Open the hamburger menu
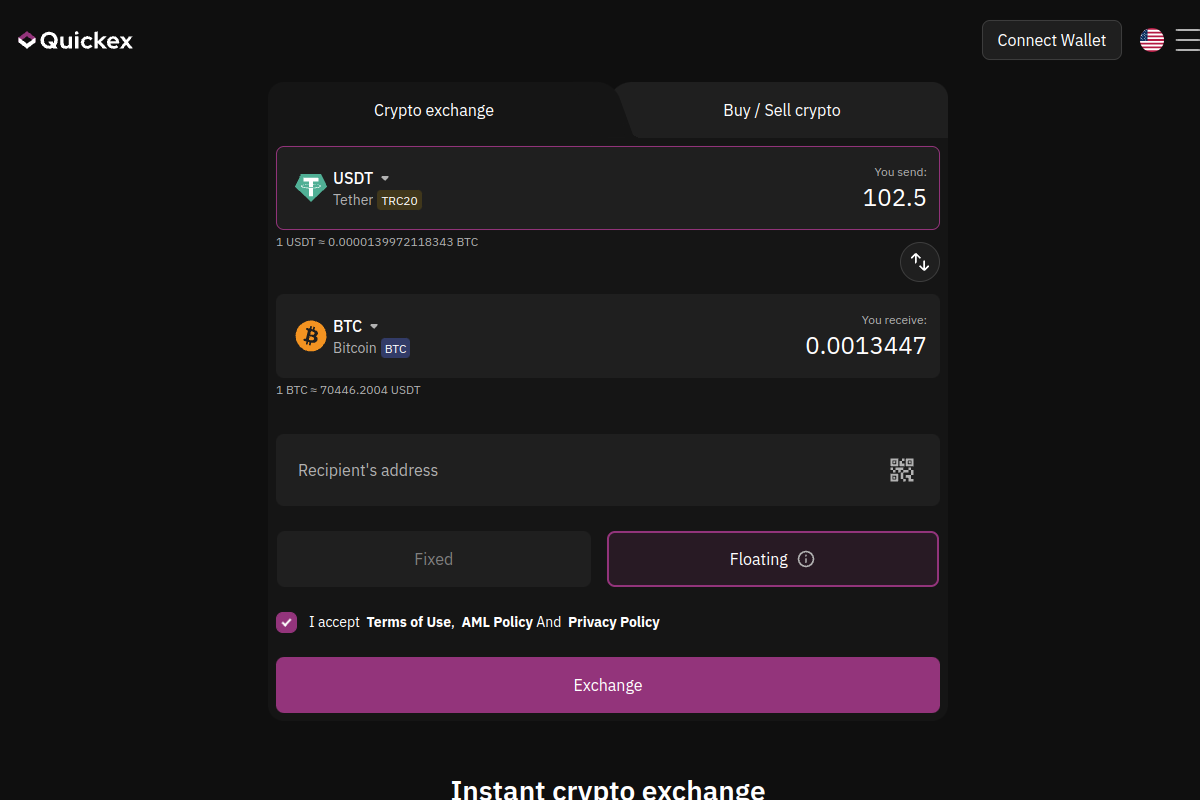1200x800 pixels. [x=1188, y=40]
